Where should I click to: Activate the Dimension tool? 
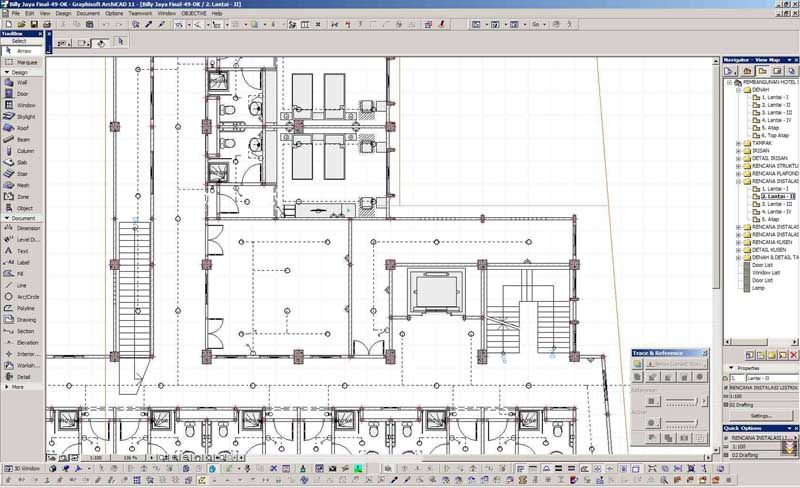tap(21, 228)
